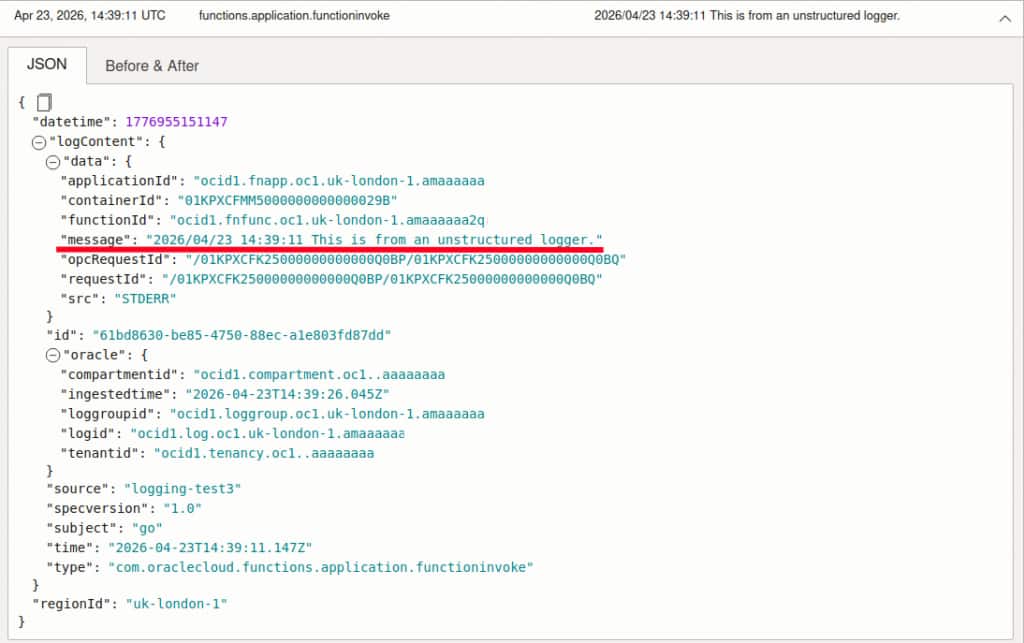Select the containerId value 01KPXCFMM5000000000000029B
This screenshot has width=1024, height=643.
287,200
